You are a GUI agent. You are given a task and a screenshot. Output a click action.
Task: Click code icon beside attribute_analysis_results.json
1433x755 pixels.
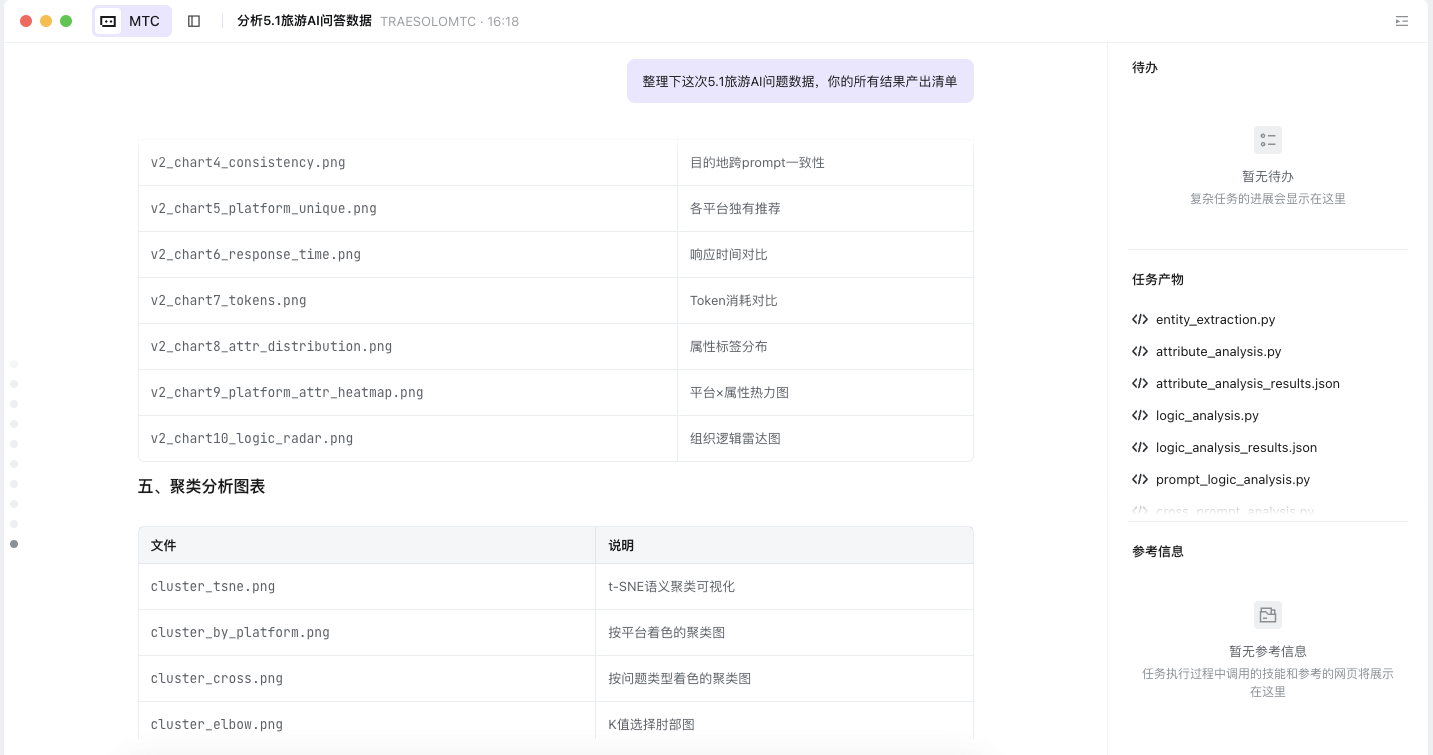[1139, 384]
